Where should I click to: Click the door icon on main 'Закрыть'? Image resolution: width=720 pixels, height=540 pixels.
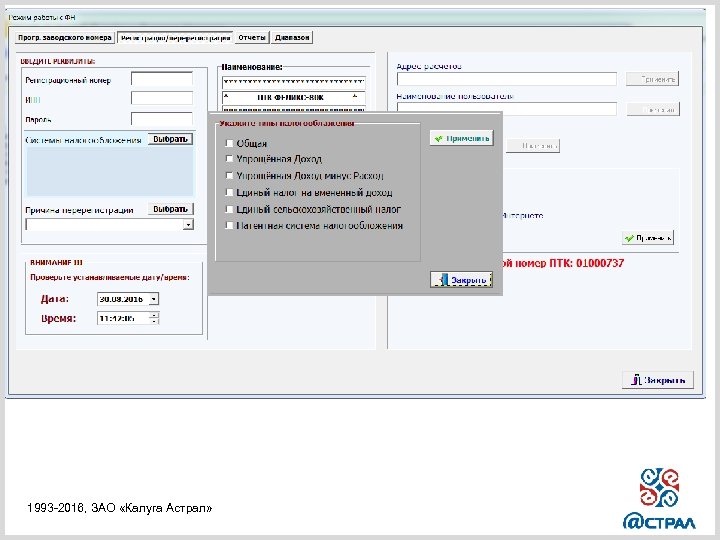coord(636,380)
